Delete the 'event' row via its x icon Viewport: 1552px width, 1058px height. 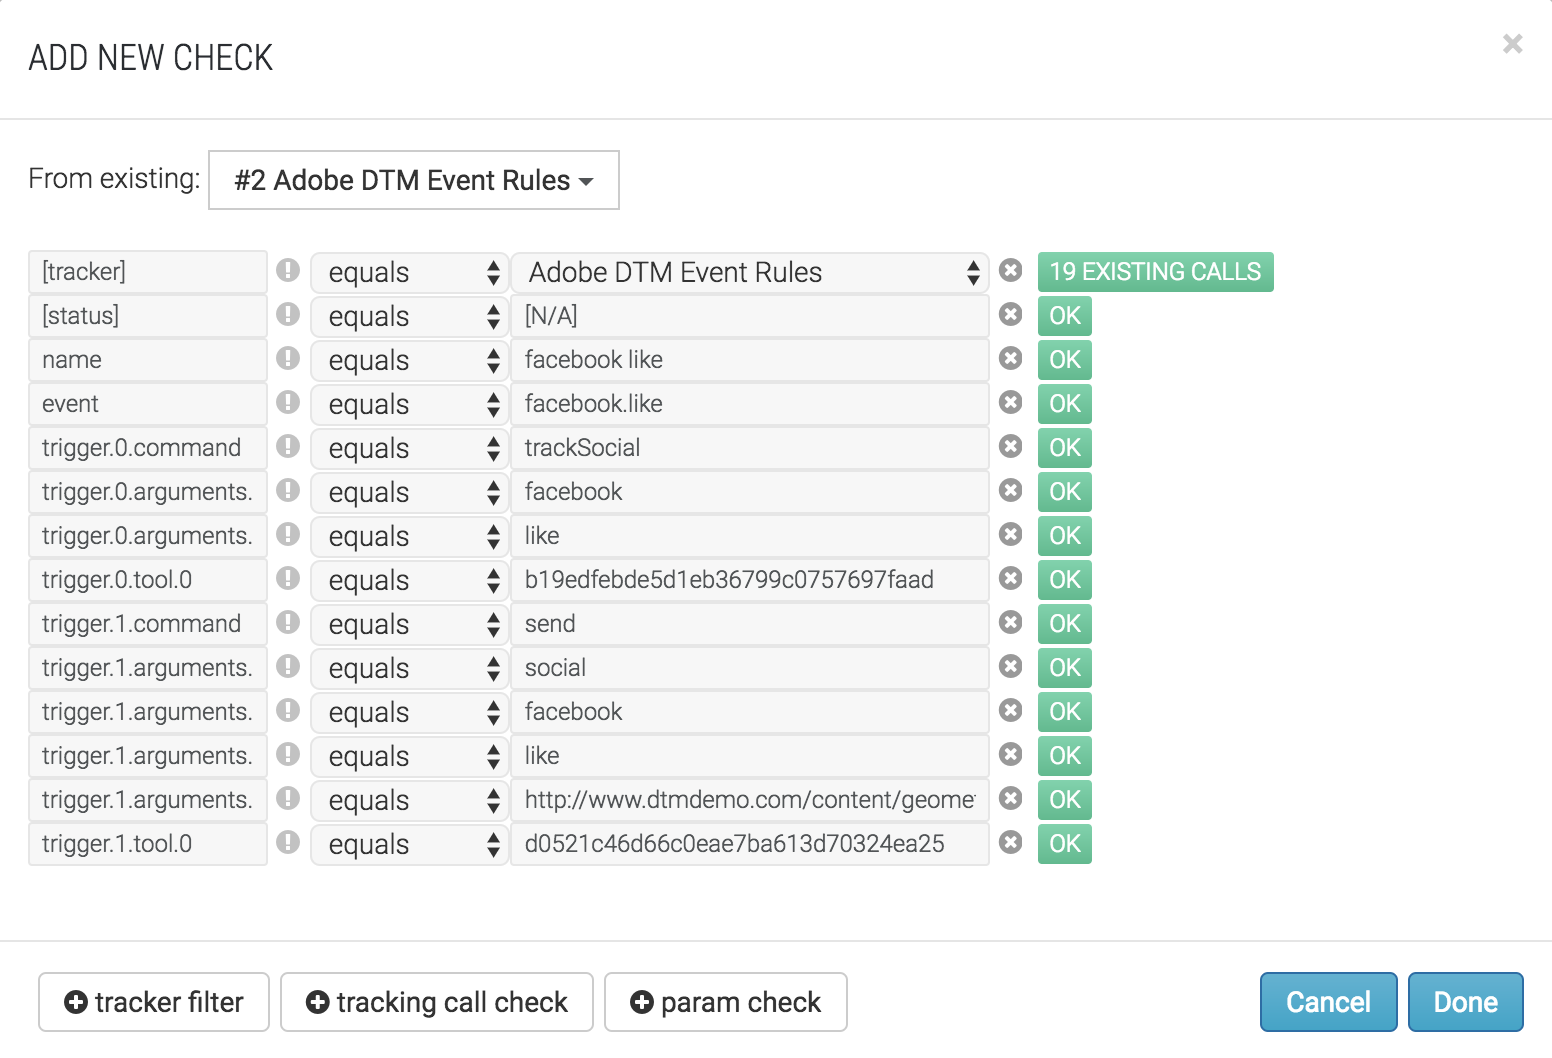pos(1011,403)
